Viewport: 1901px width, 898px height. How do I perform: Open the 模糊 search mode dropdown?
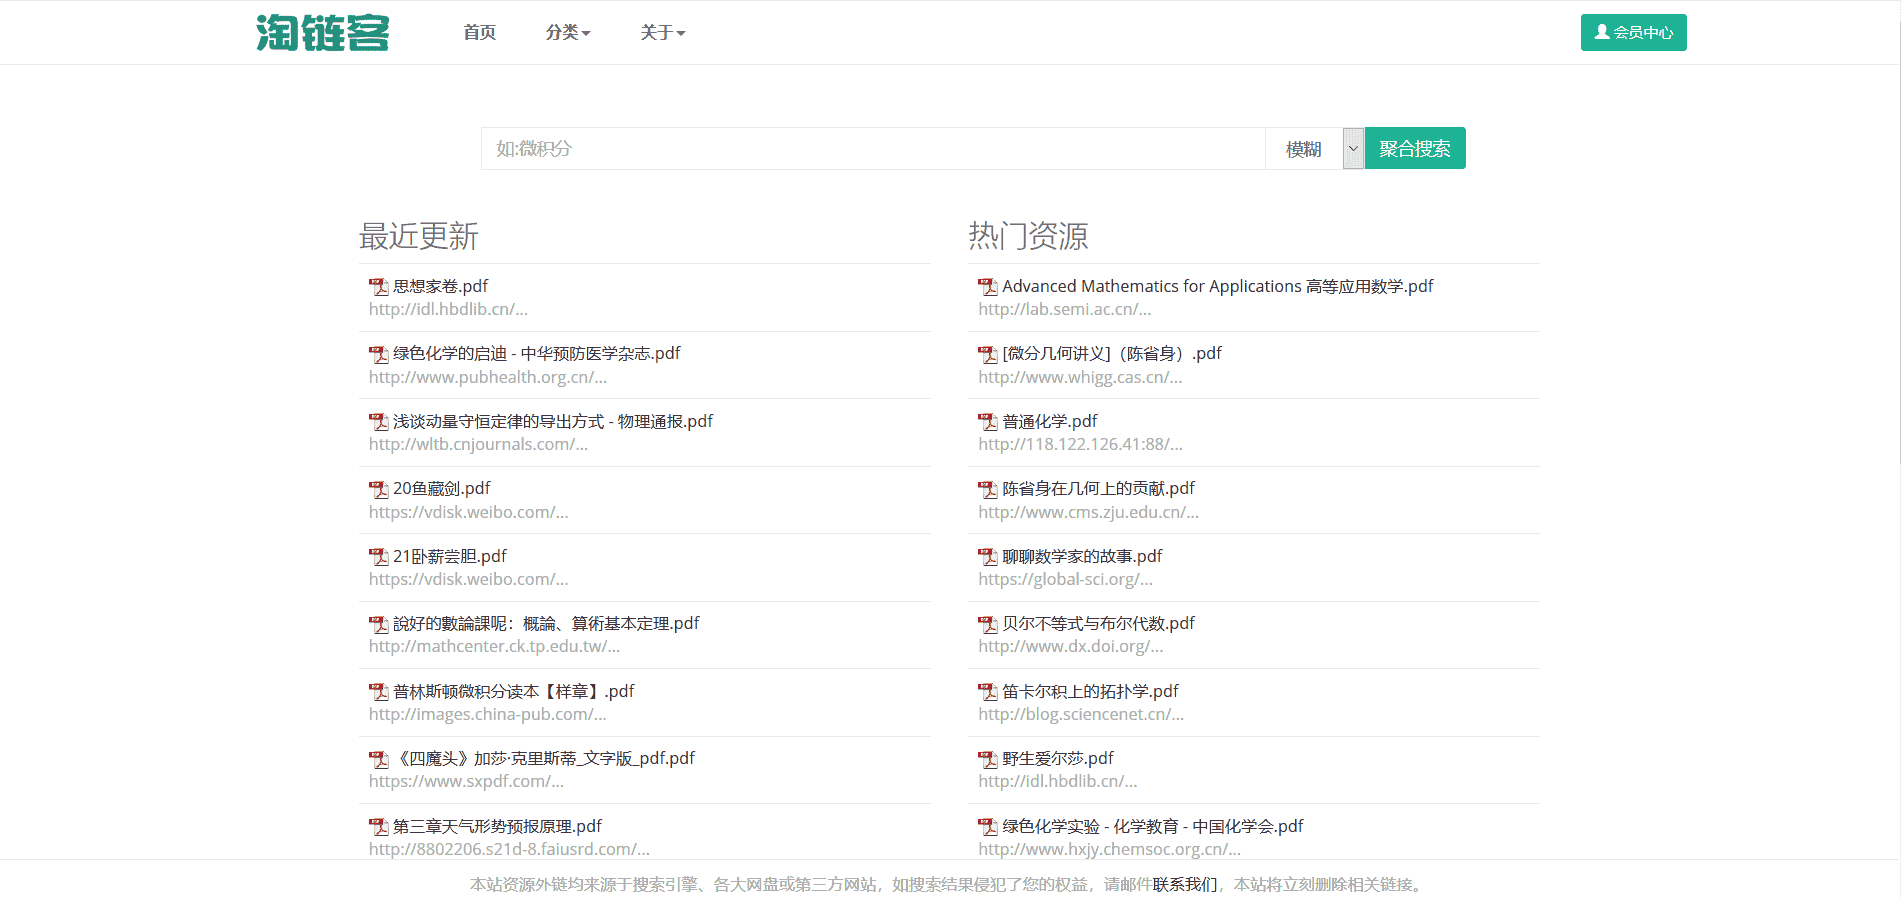[x=1314, y=149]
